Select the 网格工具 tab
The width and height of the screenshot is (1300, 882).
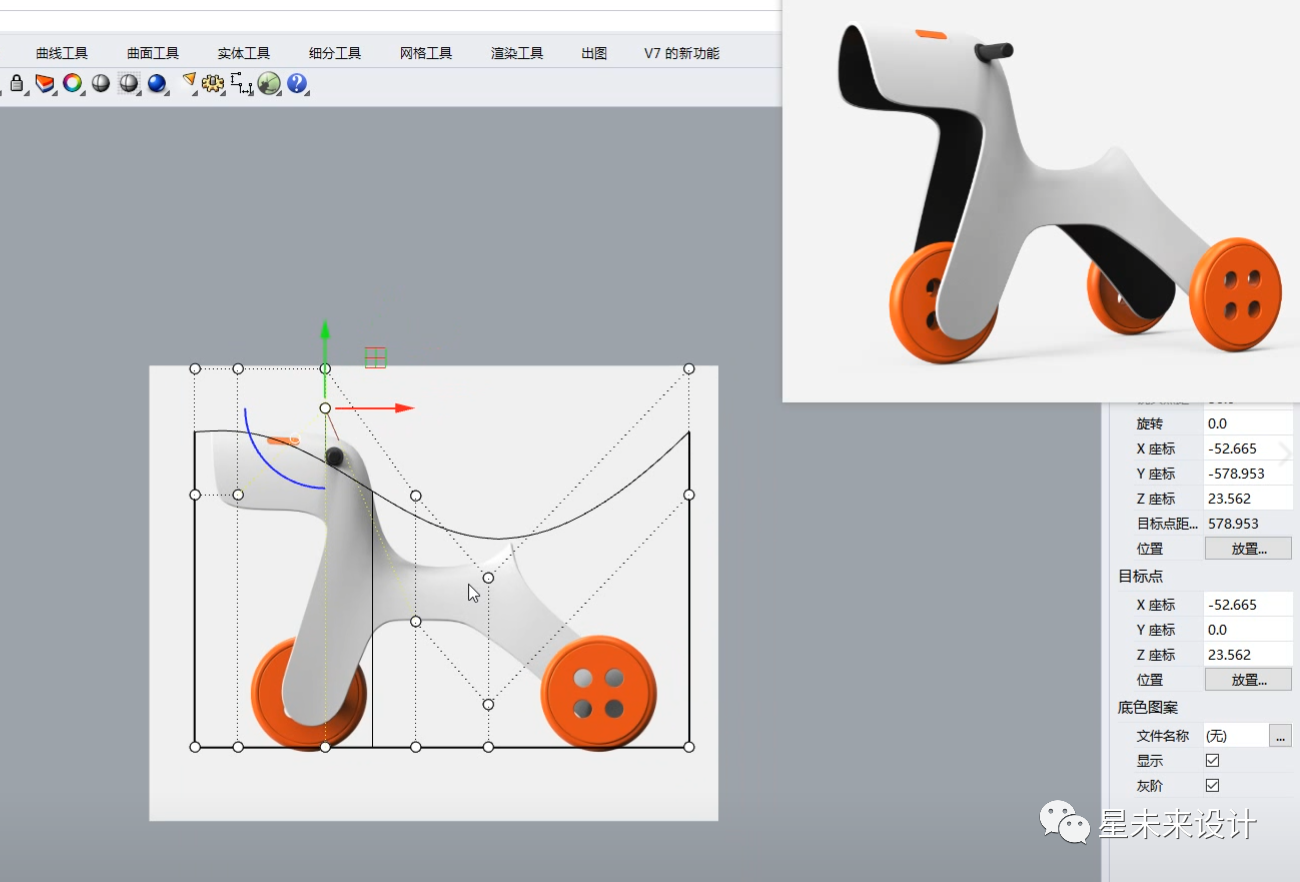(x=426, y=53)
